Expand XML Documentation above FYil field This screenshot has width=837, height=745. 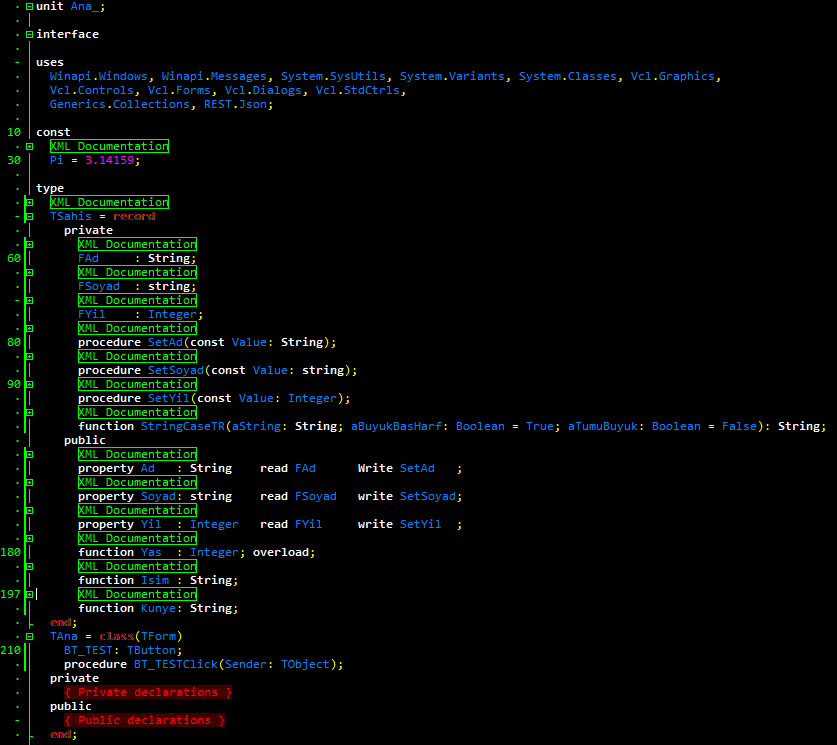coord(30,300)
